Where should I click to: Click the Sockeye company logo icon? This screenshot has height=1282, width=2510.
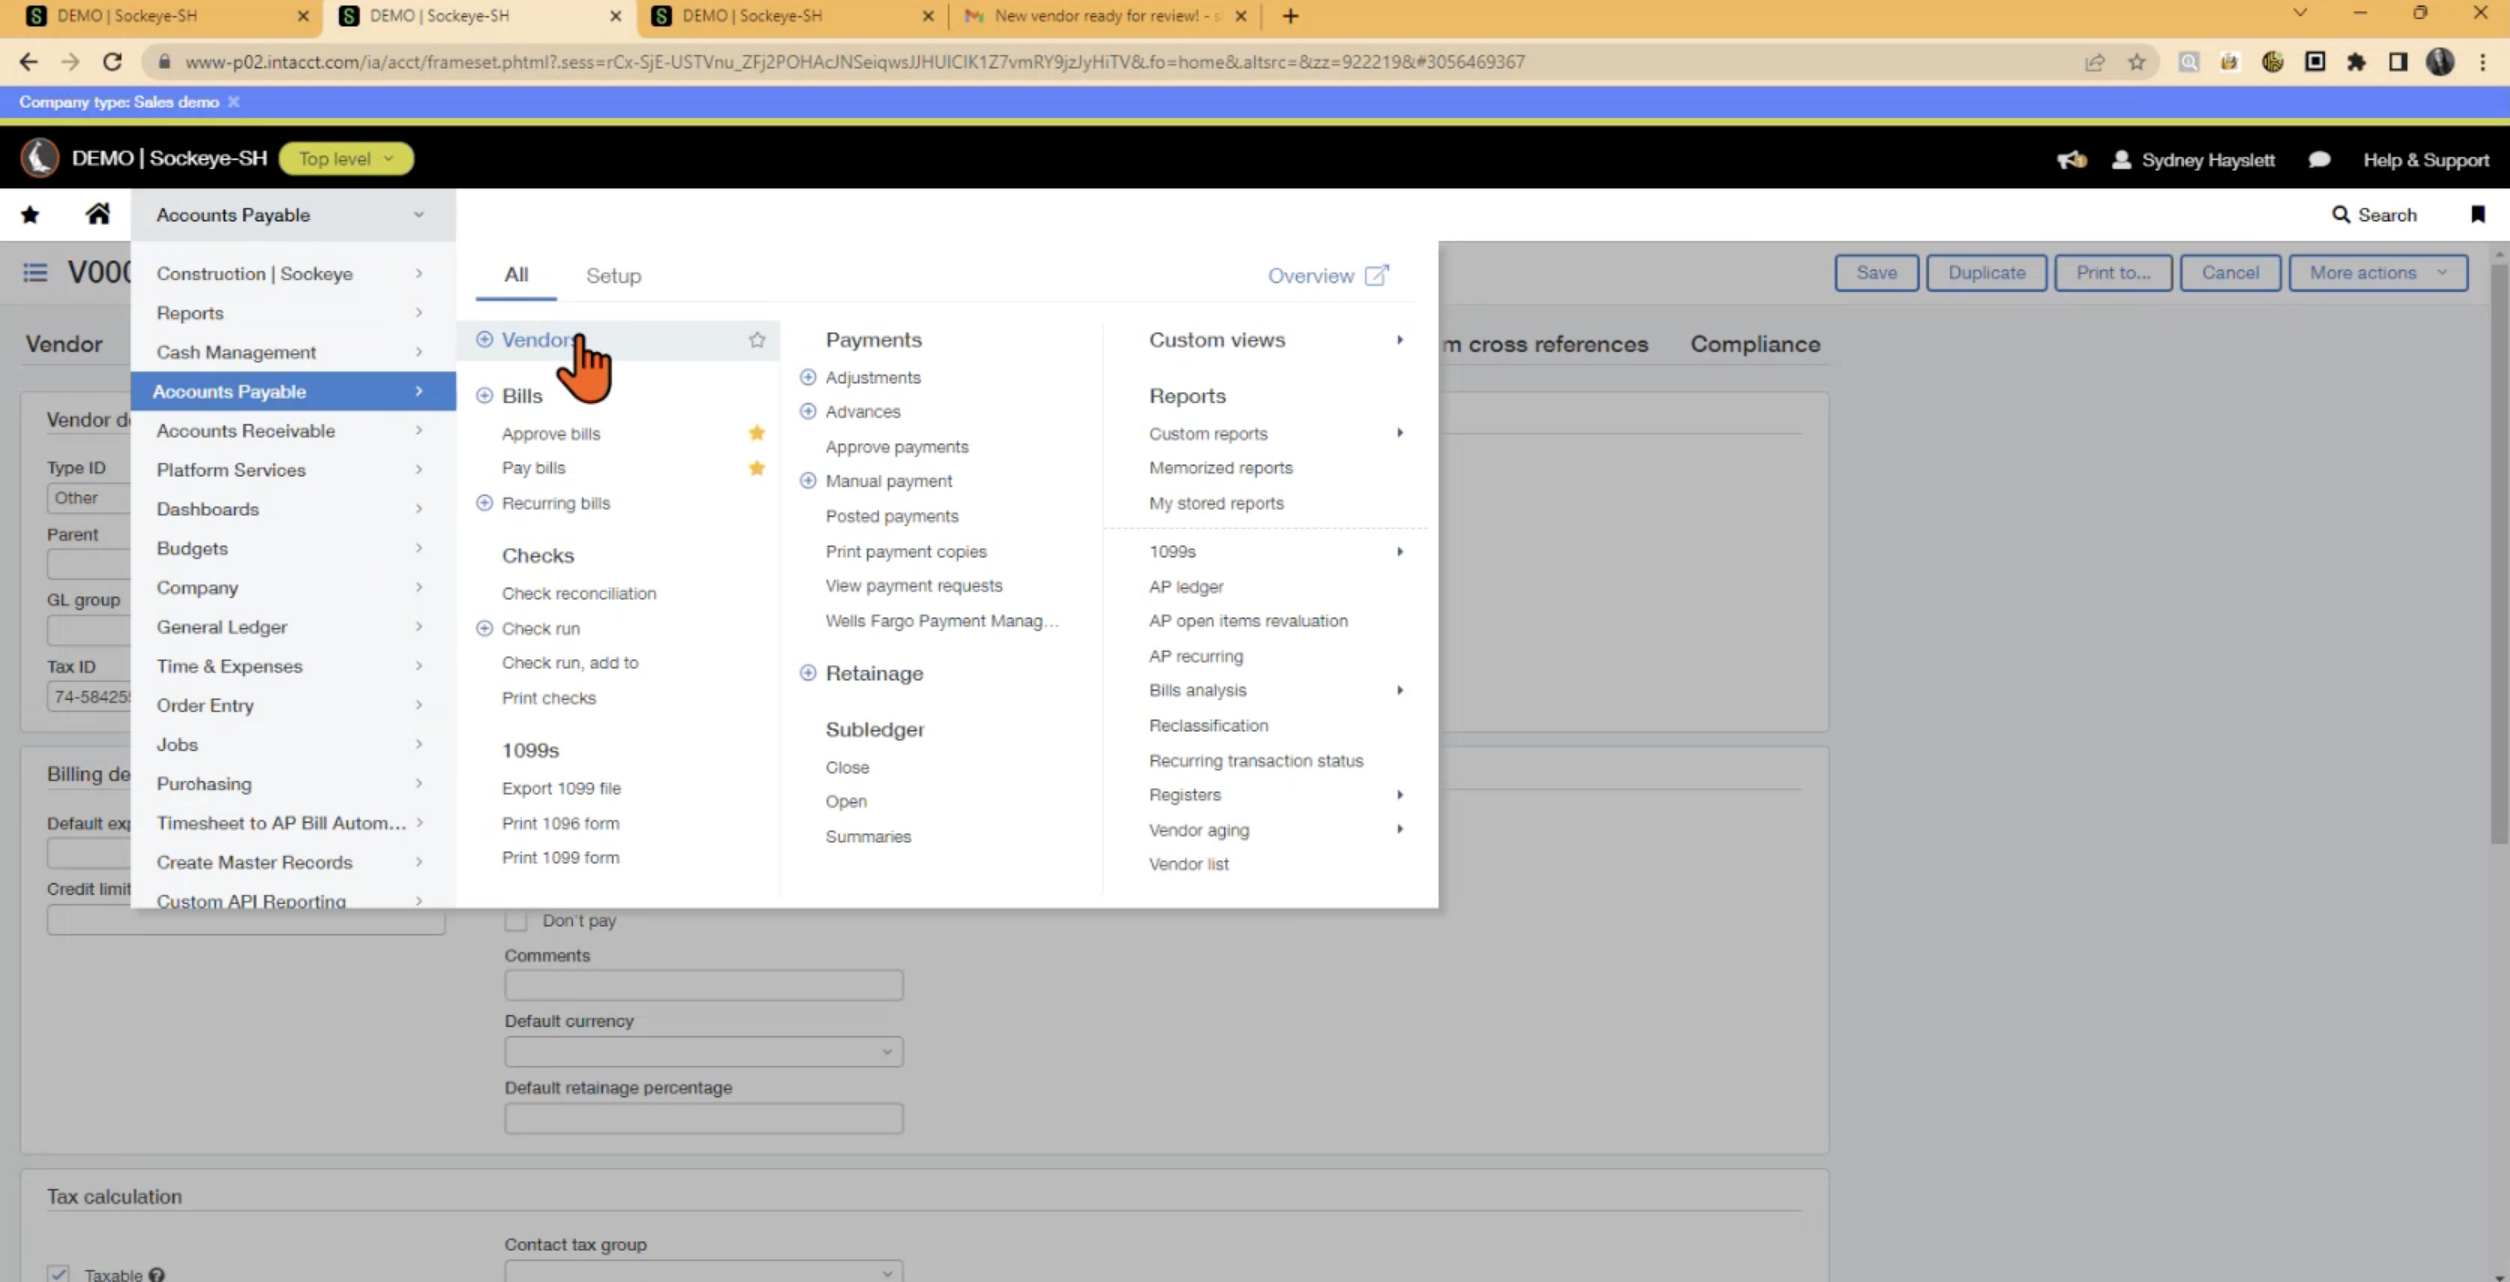[40, 158]
